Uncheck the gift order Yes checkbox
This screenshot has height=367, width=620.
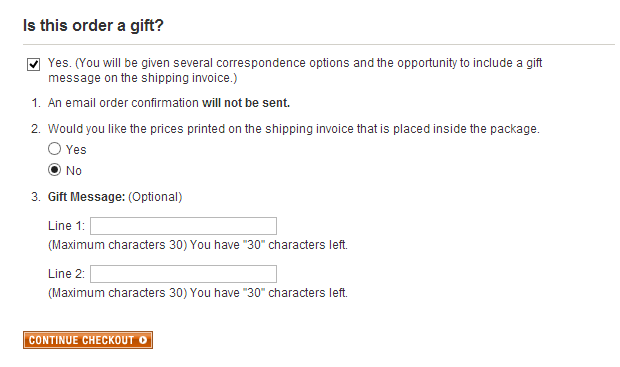coord(34,64)
